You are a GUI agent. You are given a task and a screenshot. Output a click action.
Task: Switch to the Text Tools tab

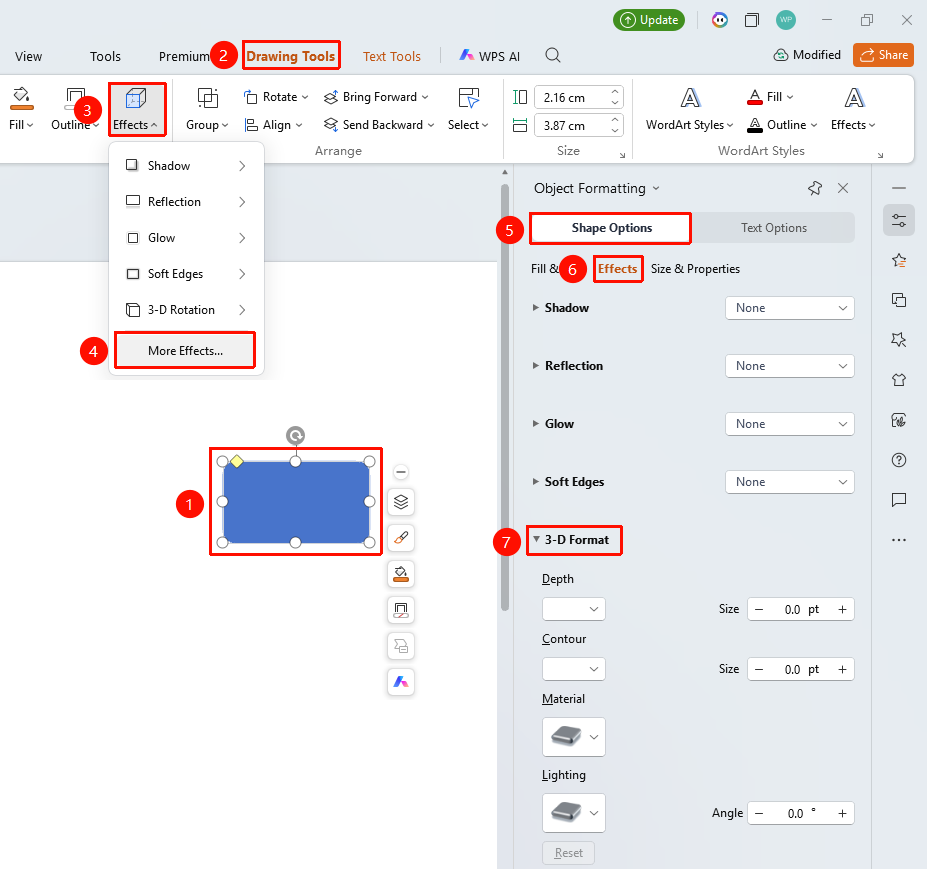click(392, 56)
